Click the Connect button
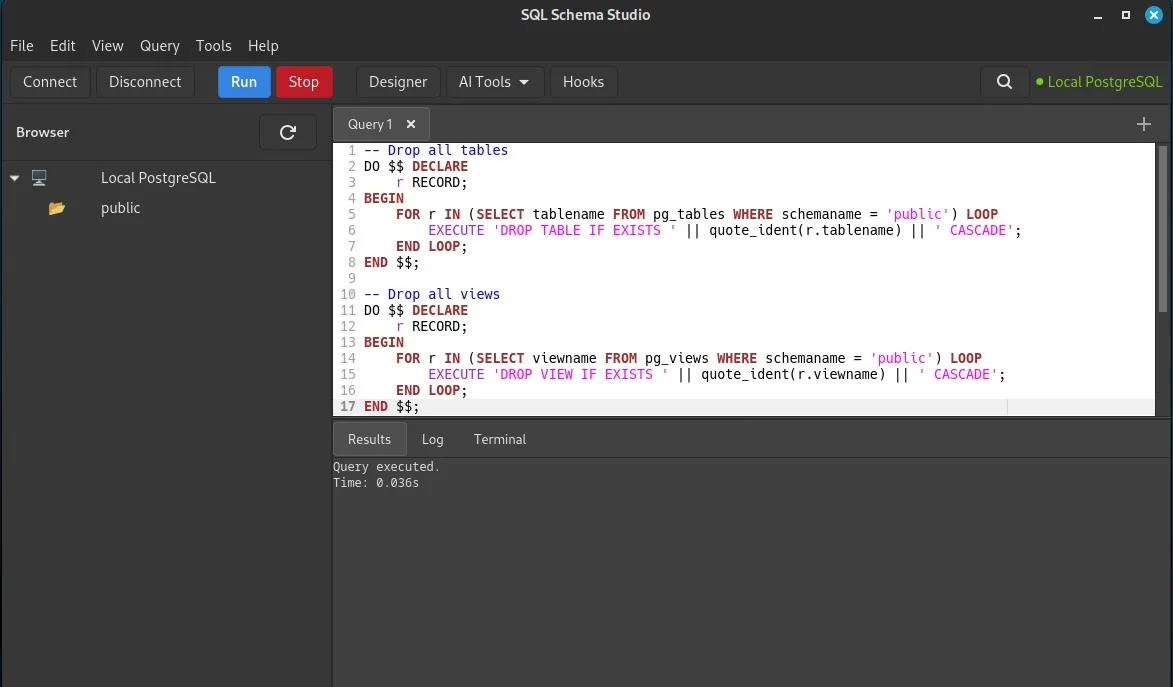 click(x=50, y=82)
